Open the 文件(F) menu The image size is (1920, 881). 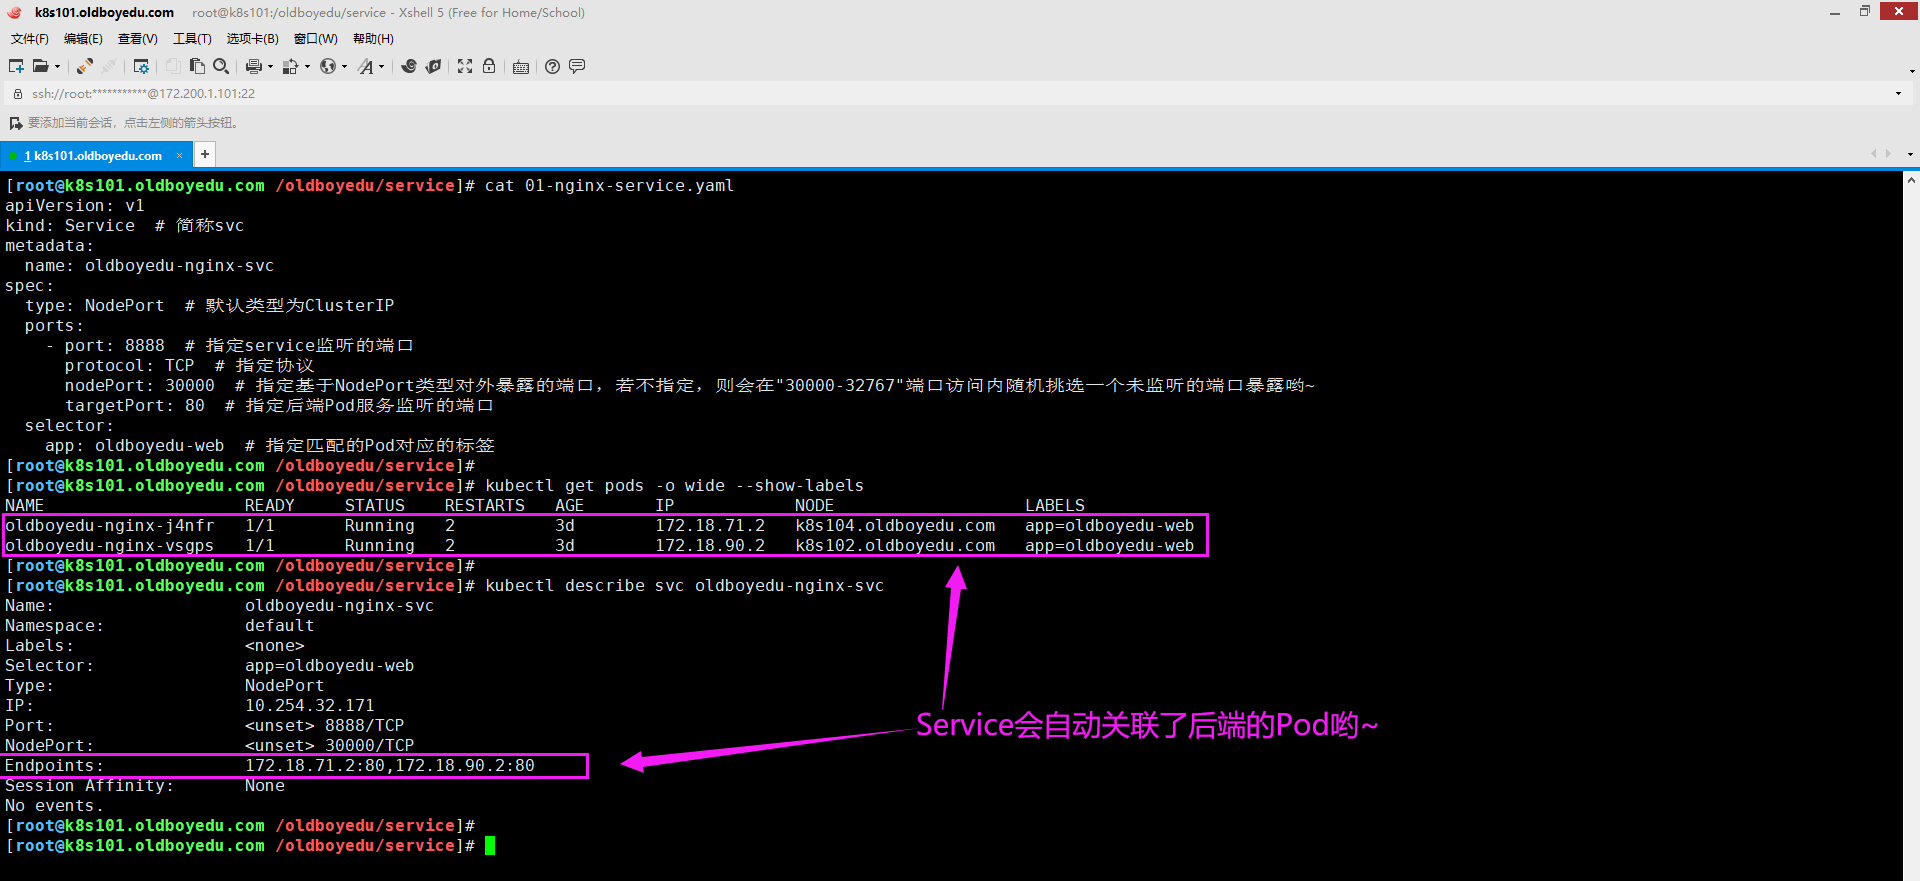point(30,39)
